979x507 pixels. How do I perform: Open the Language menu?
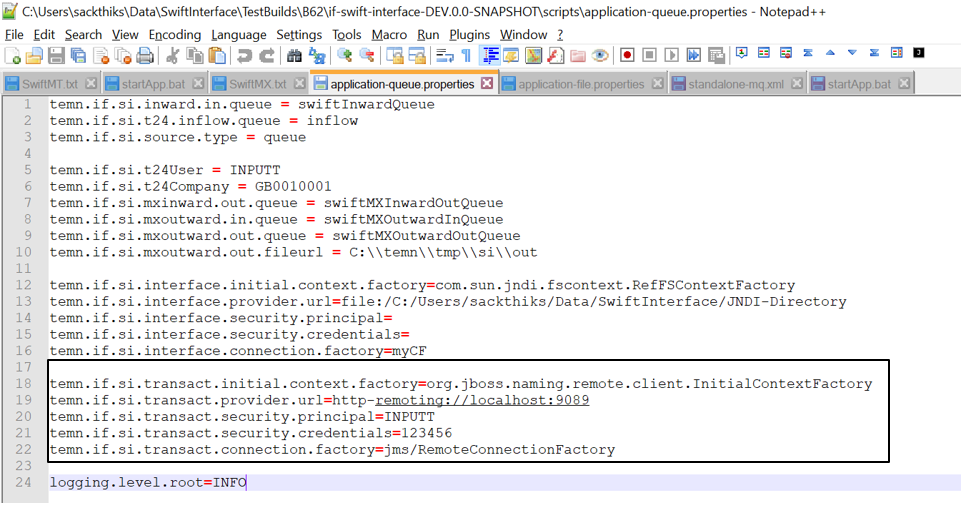click(238, 34)
